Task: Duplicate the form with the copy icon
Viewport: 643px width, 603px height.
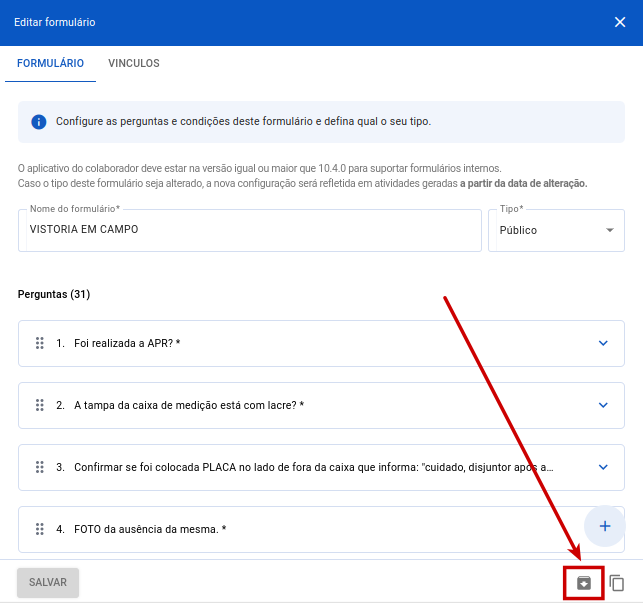Action: [616, 582]
